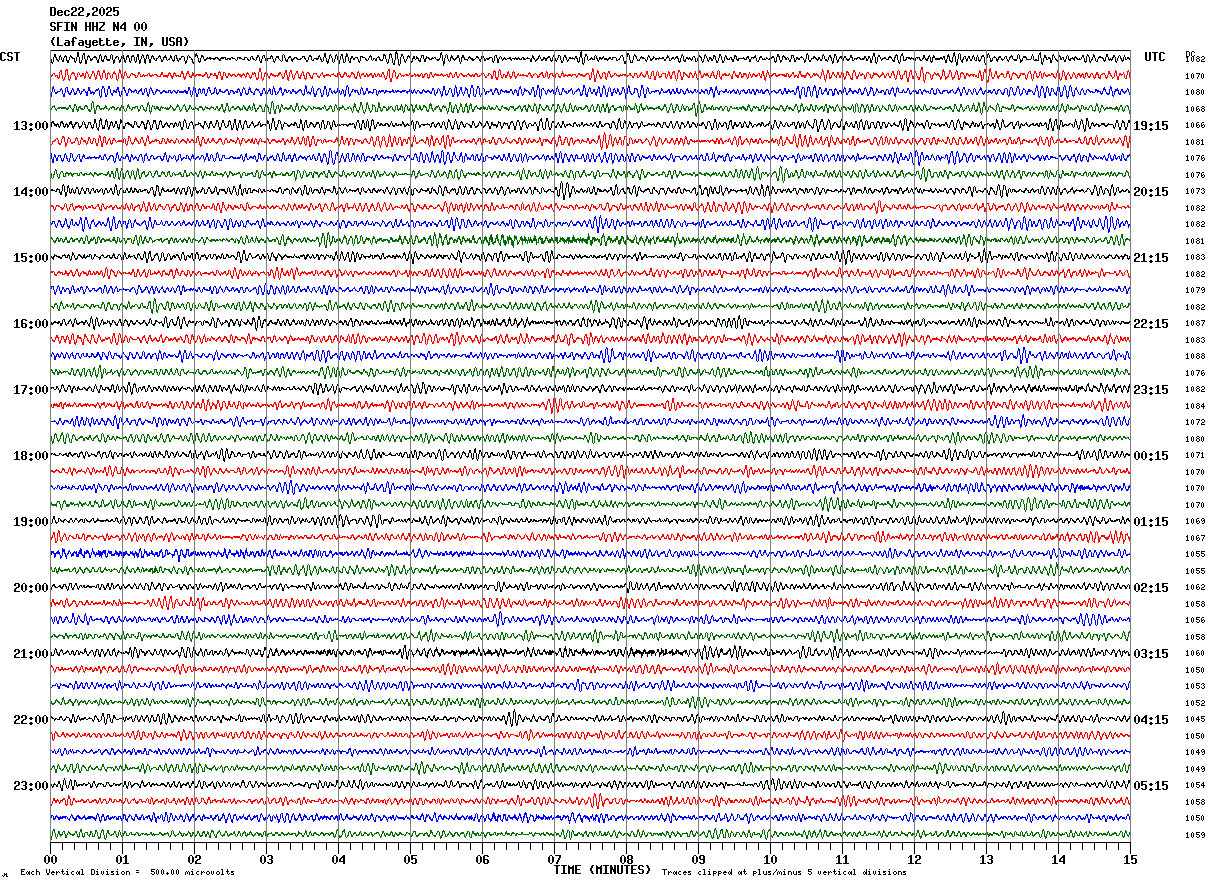This screenshot has height=886, width=1210.
Task: Click the DC offset value 1053
Action: coord(1195,687)
